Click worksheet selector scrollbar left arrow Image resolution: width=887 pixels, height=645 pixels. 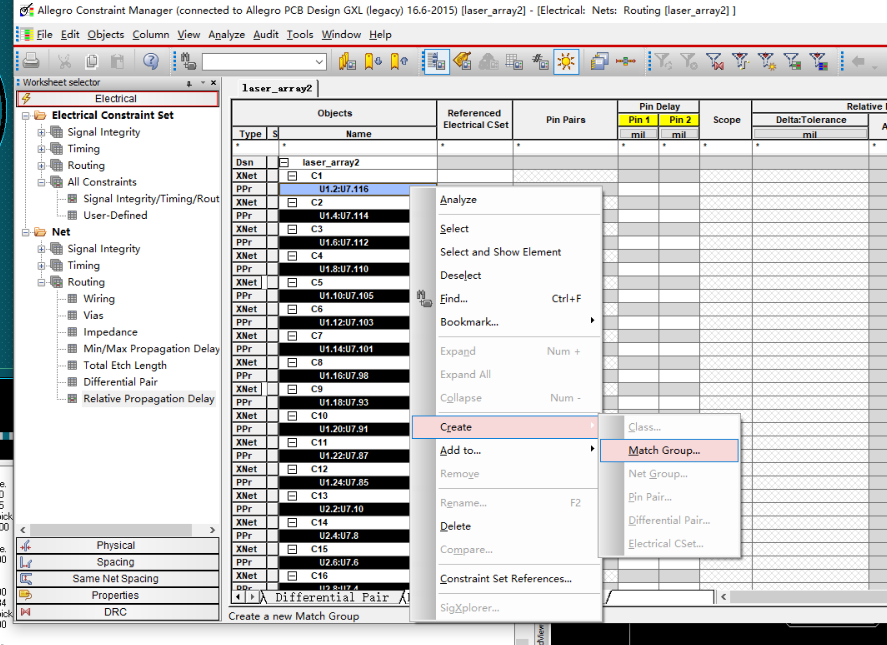click(x=23, y=530)
